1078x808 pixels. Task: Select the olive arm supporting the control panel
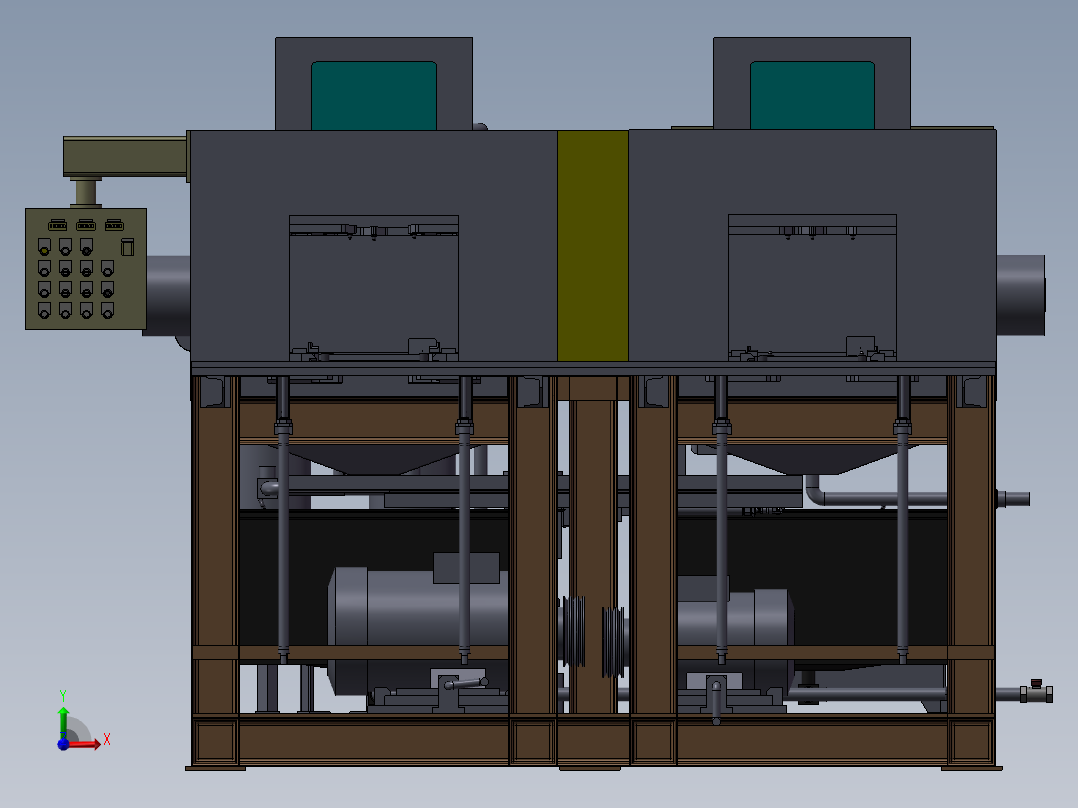tap(125, 157)
